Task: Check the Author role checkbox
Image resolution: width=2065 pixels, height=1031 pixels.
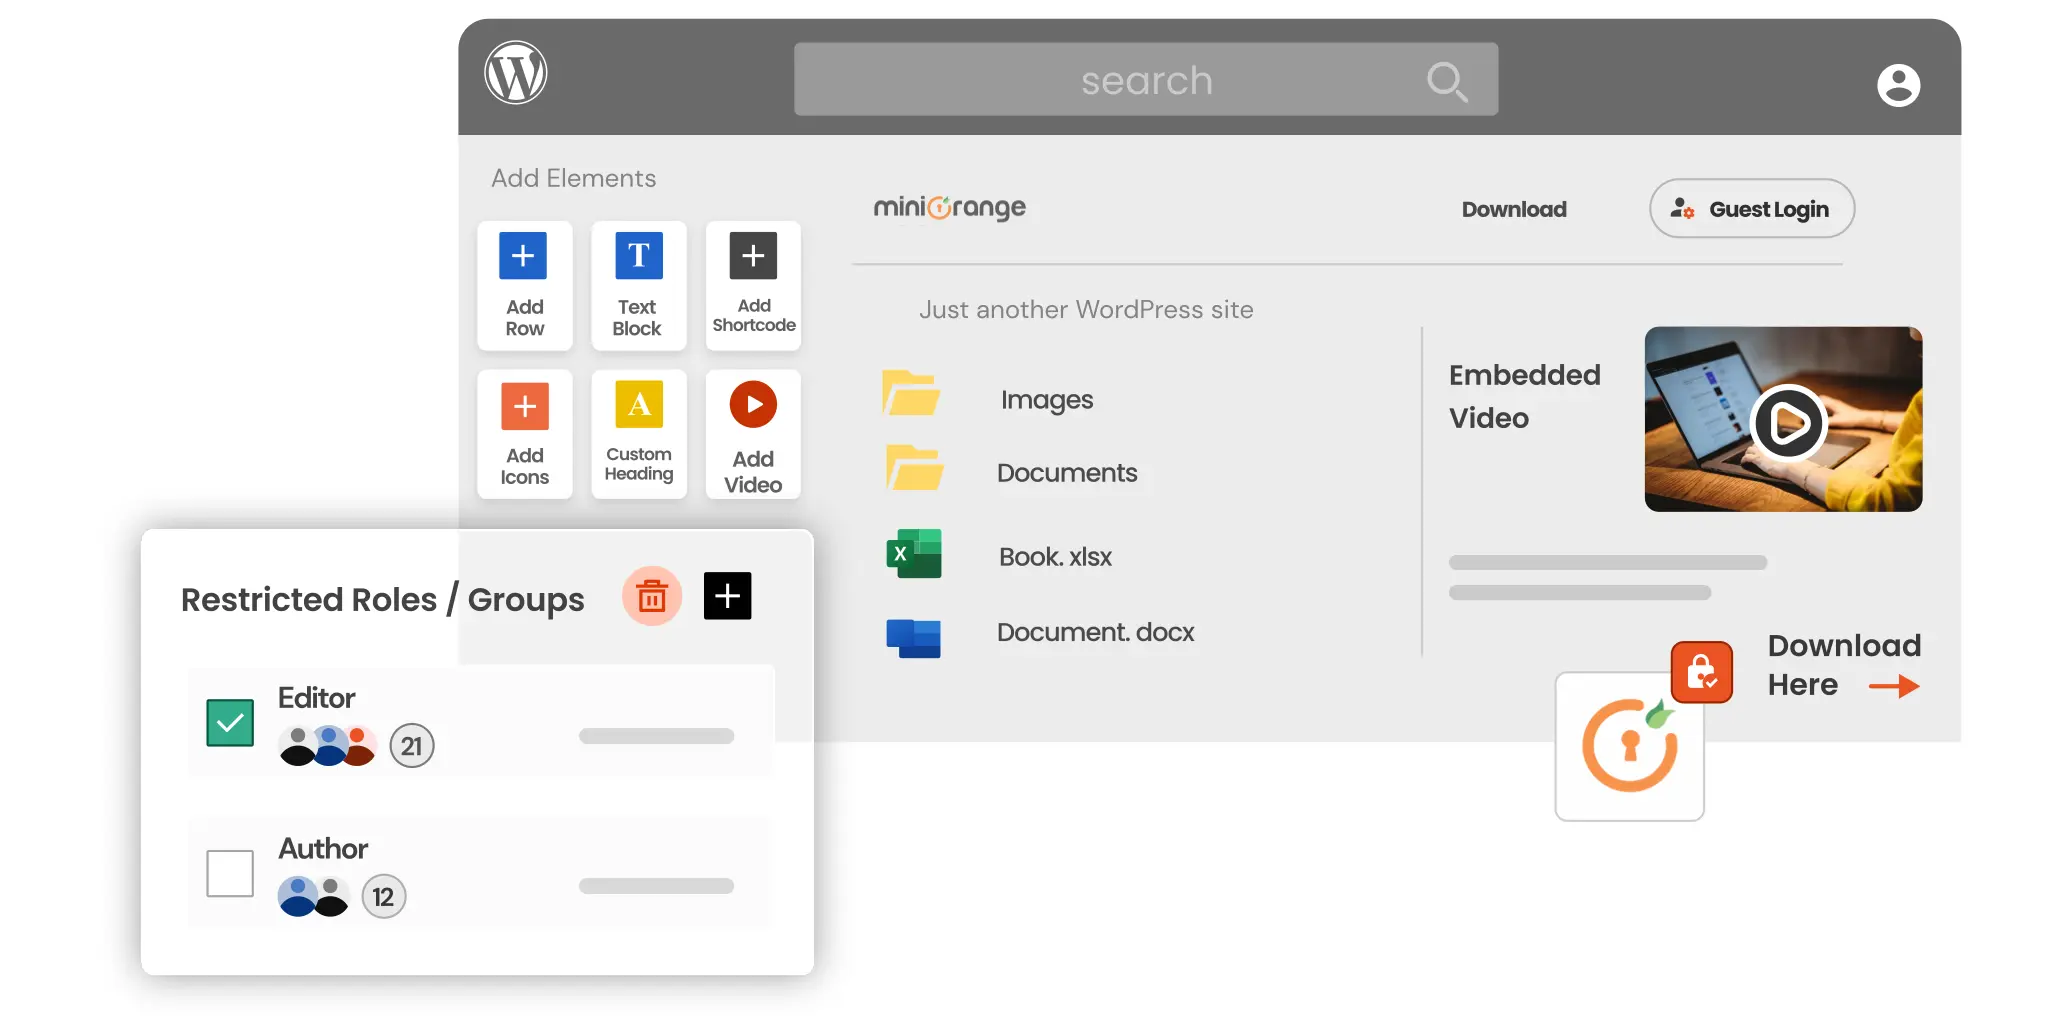Action: click(229, 872)
